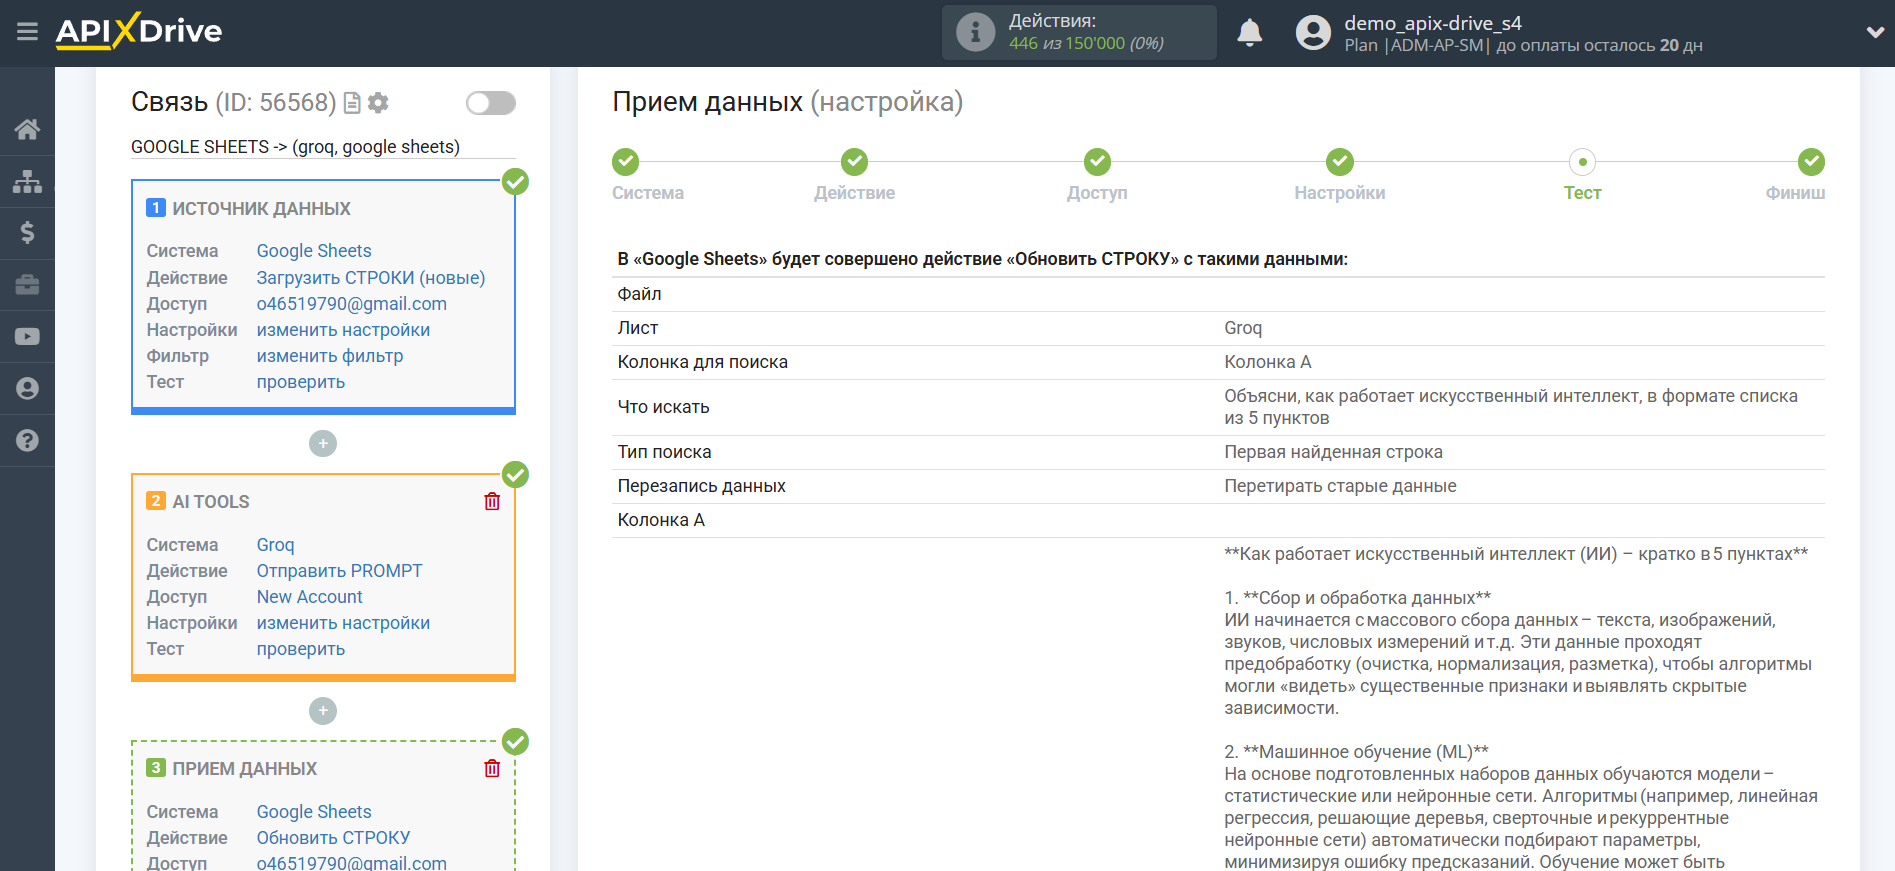Screen dimensions: 1895x871
Task: Select the Тест step
Action: click(x=1582, y=162)
